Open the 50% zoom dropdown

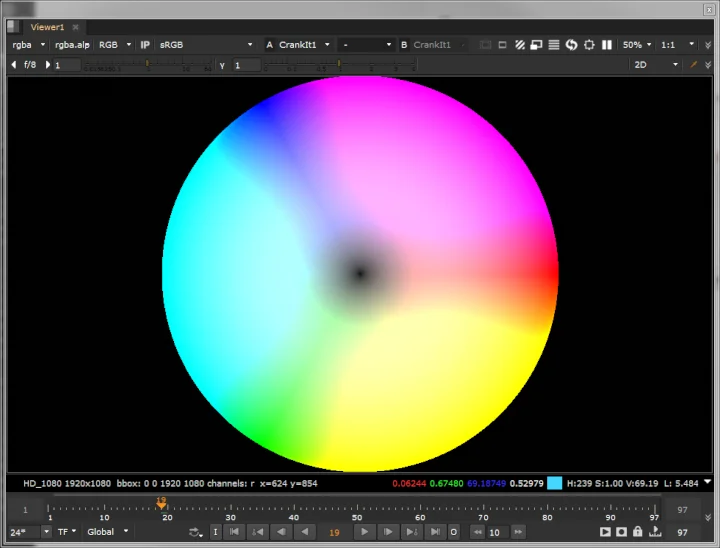[x=637, y=45]
